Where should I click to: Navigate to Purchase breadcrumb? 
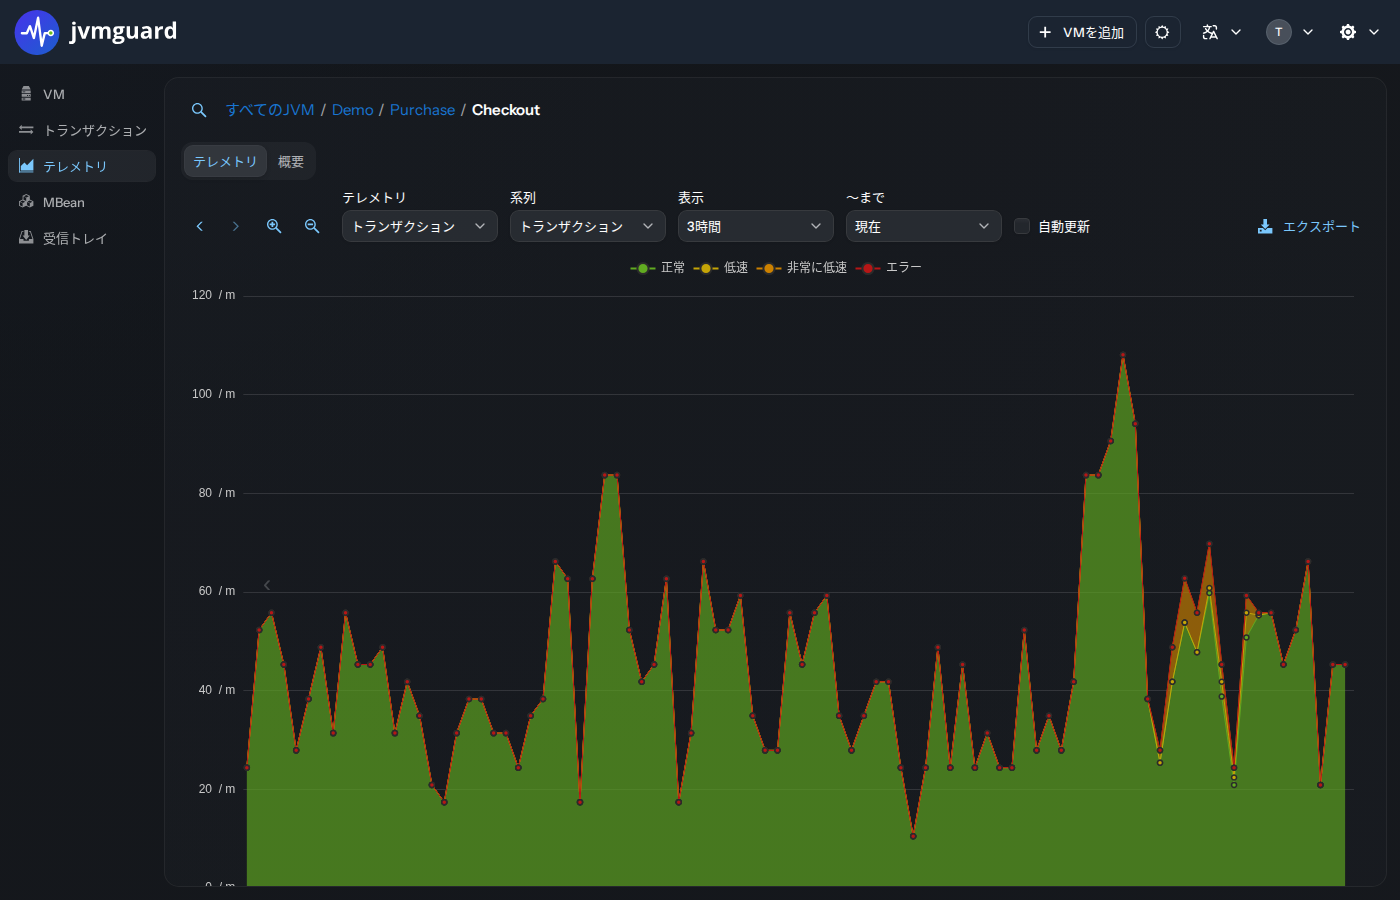point(422,110)
